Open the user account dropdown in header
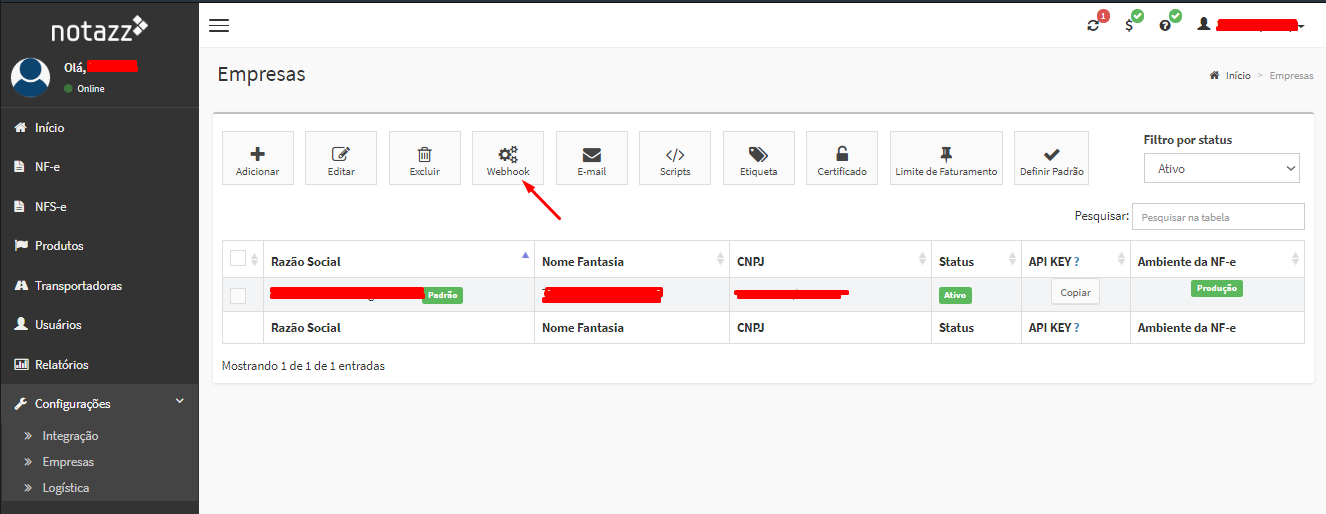Screen dimensions: 1326x514 (1251, 24)
